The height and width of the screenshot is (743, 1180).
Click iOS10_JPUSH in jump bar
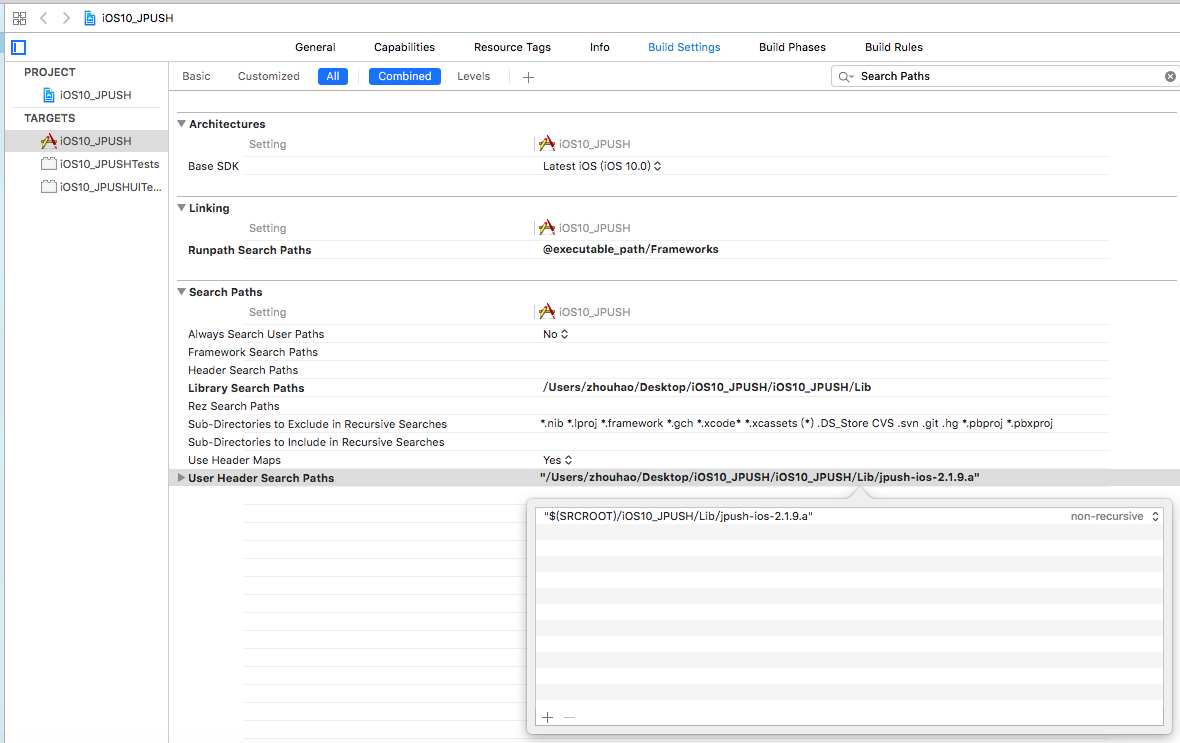pos(138,18)
